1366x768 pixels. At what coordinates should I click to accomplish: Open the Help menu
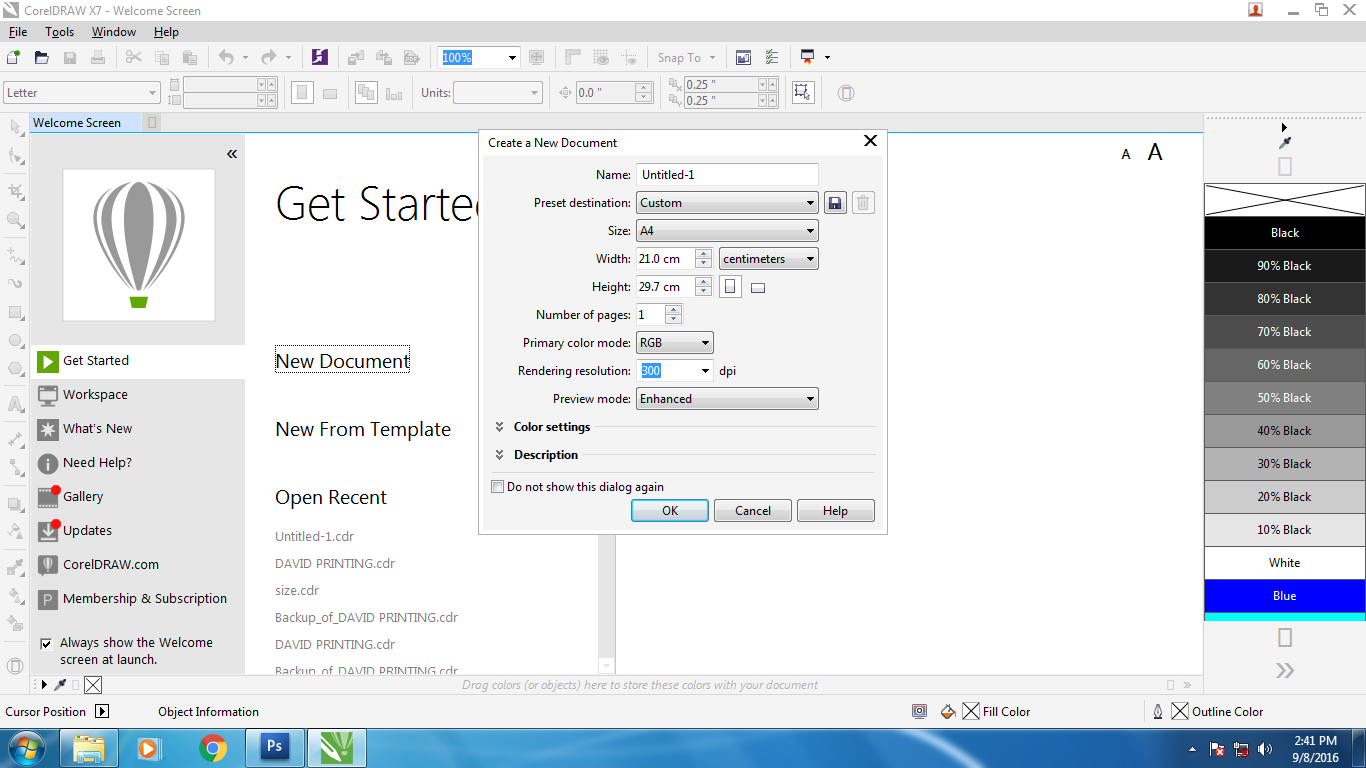click(x=166, y=32)
